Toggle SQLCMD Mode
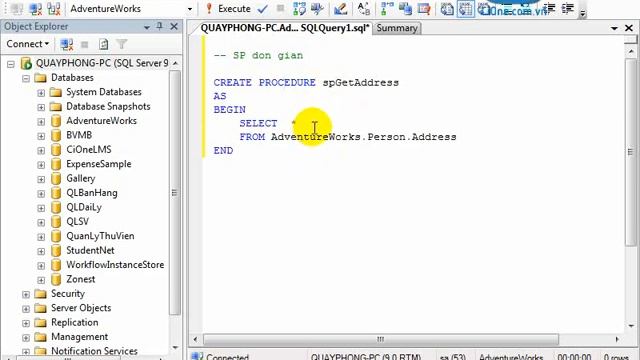The width and height of the screenshot is (640, 360). (x=424, y=9)
